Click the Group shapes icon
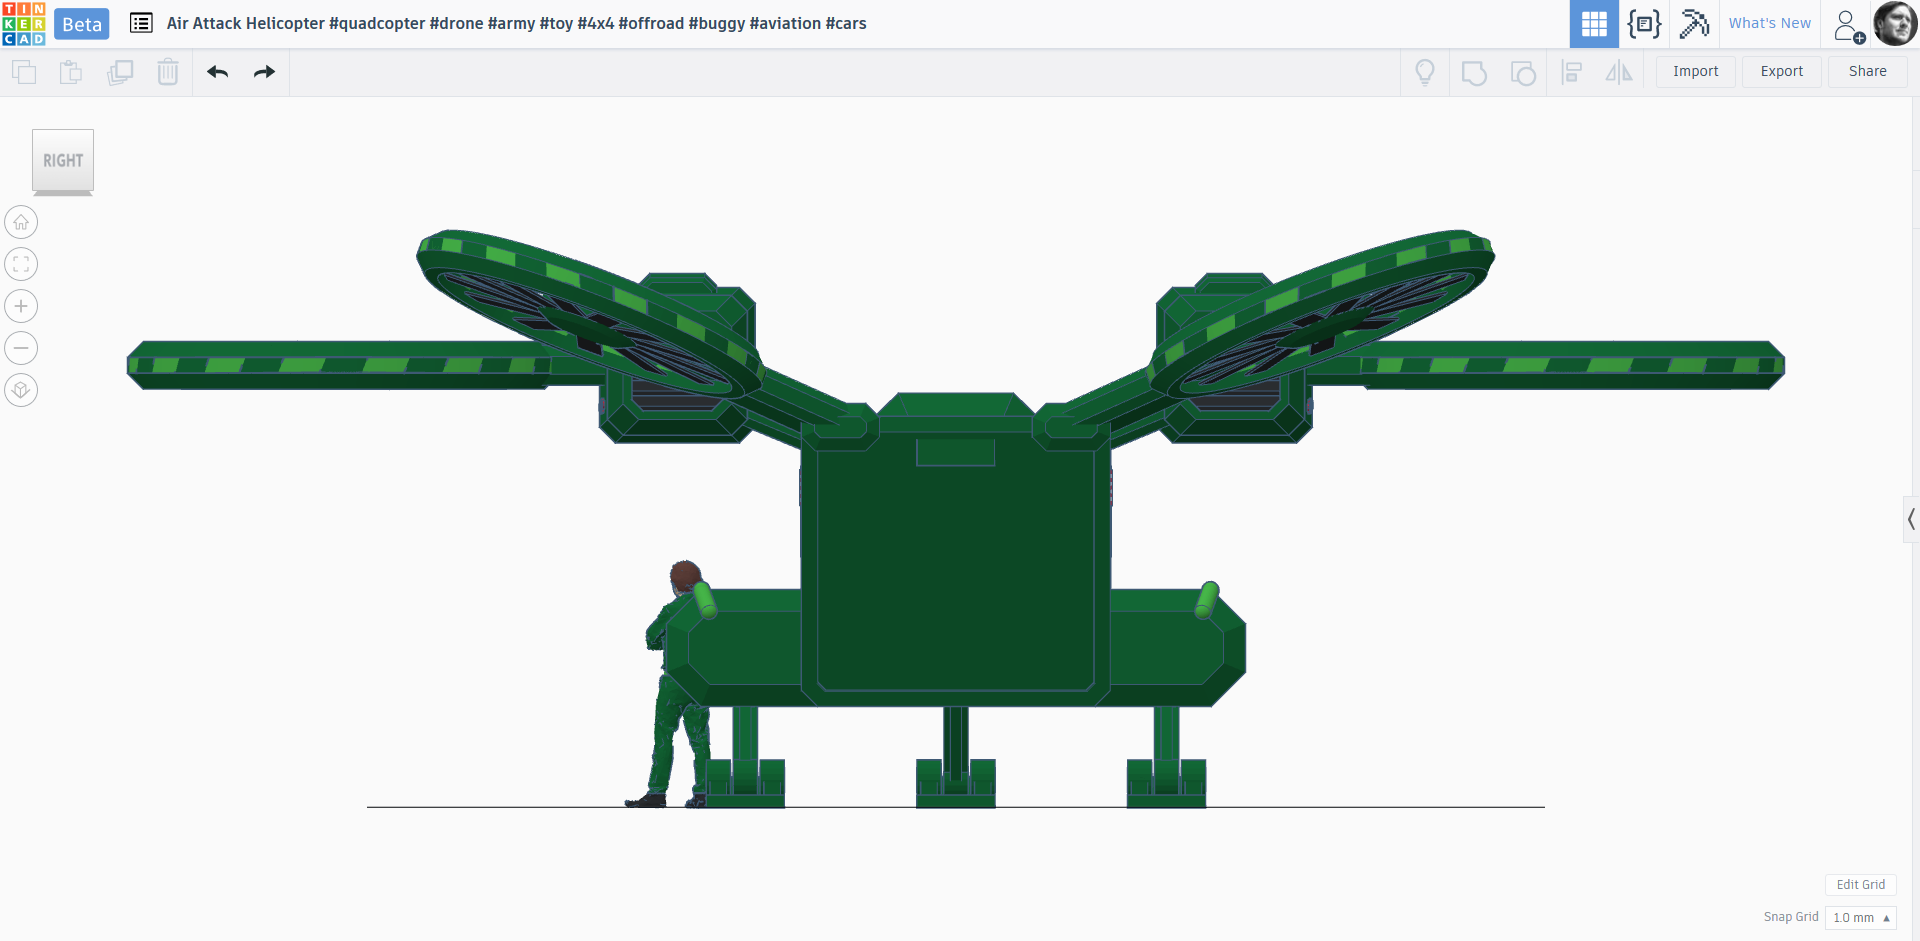 pos(1474,73)
